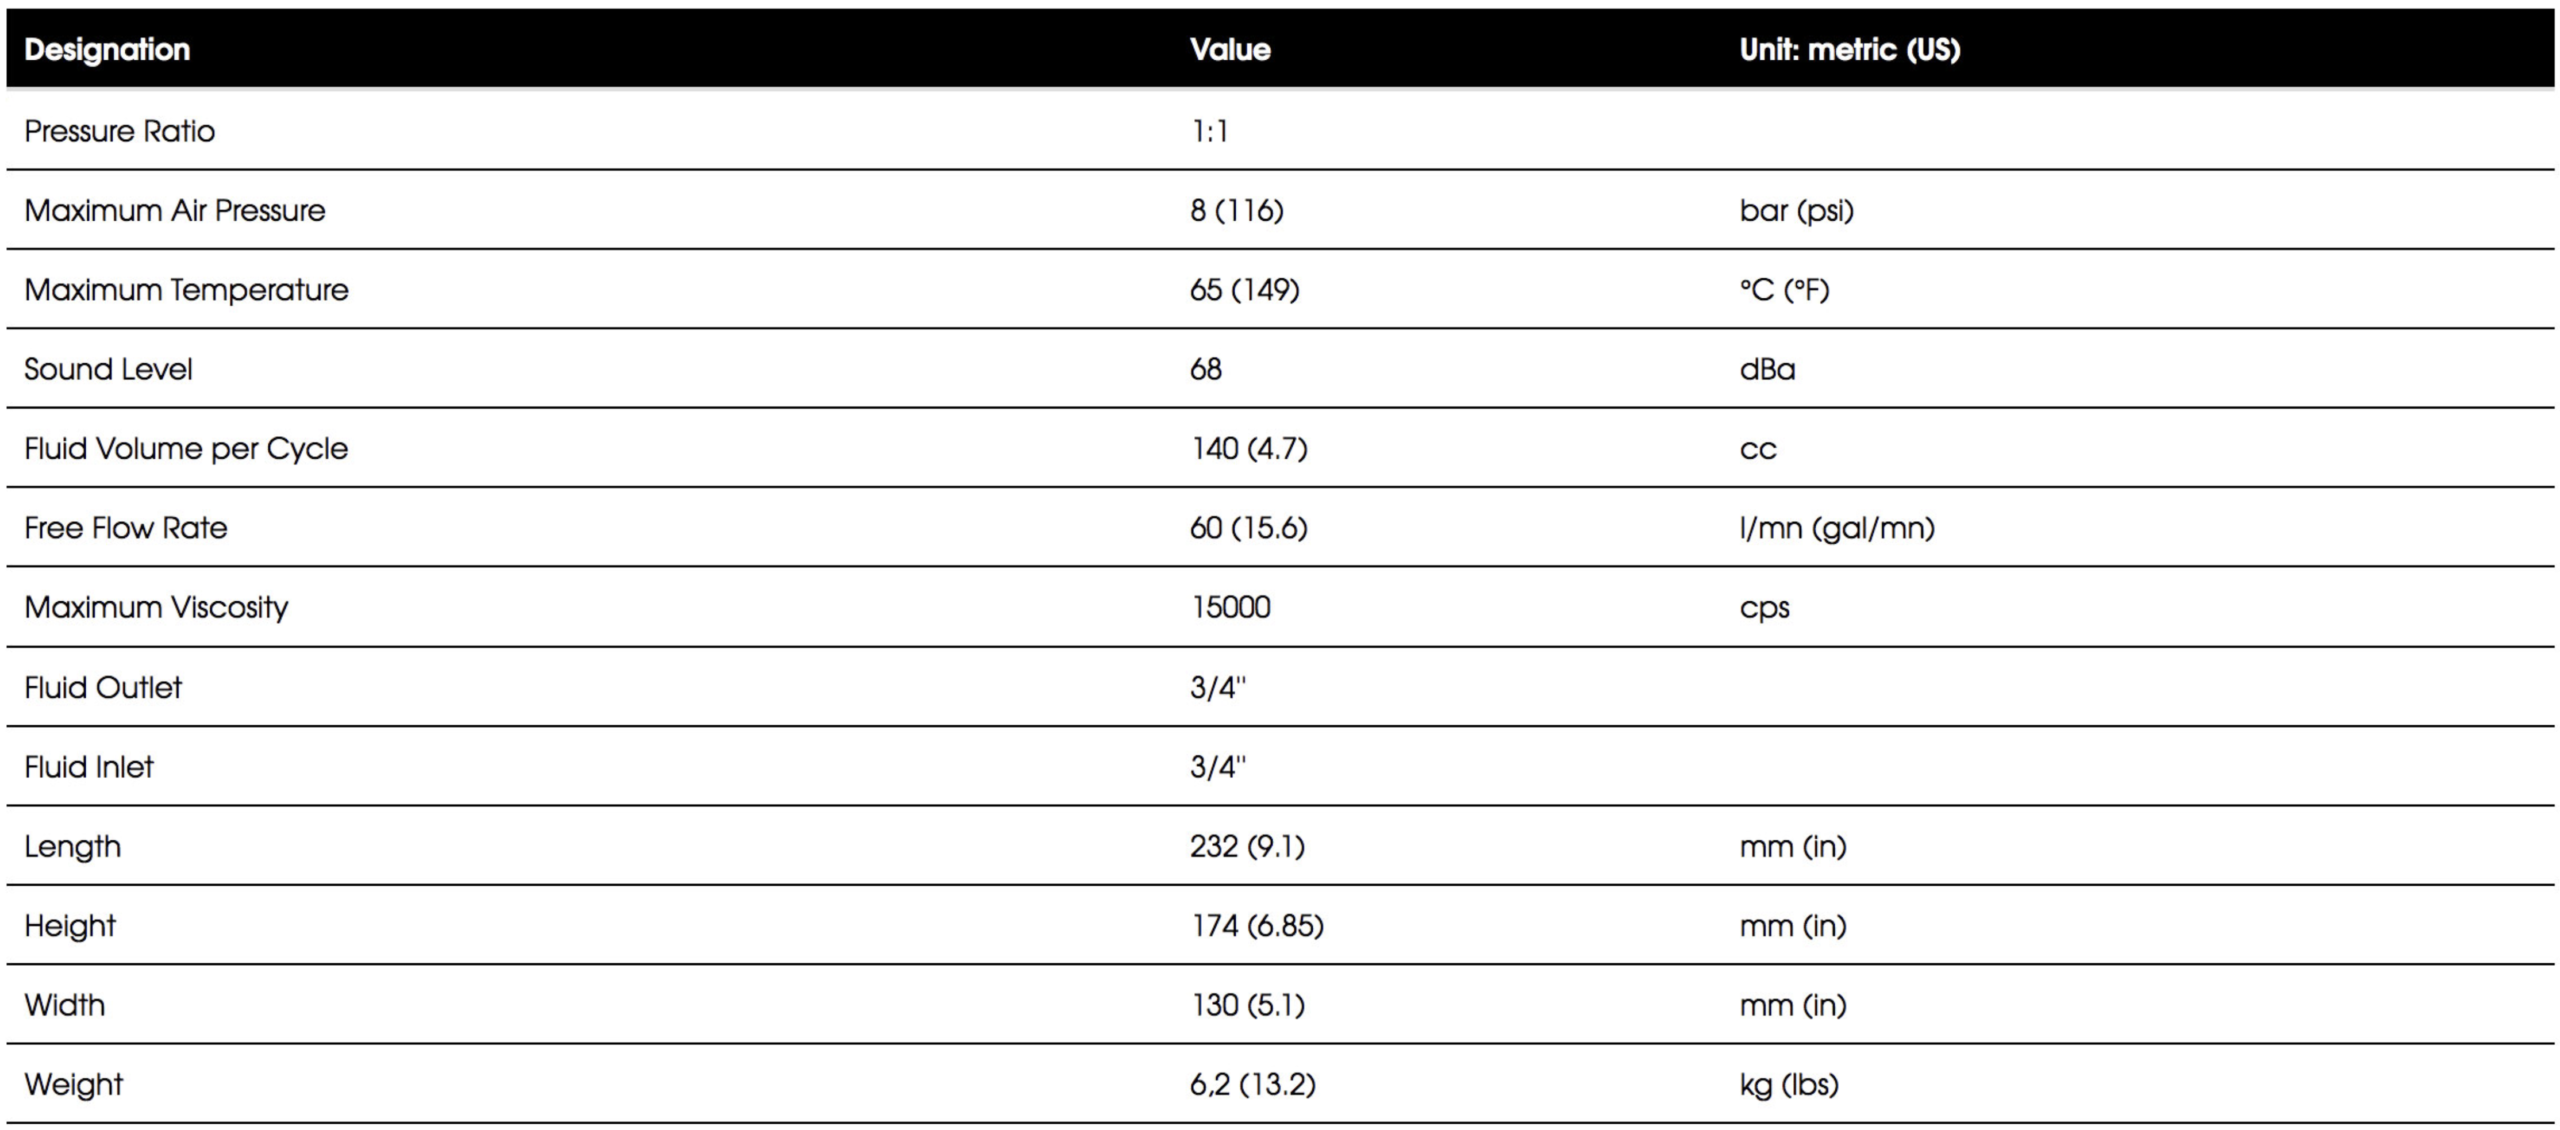Select the Maximum Air Pressure label
The image size is (2560, 1130).
coord(175,210)
